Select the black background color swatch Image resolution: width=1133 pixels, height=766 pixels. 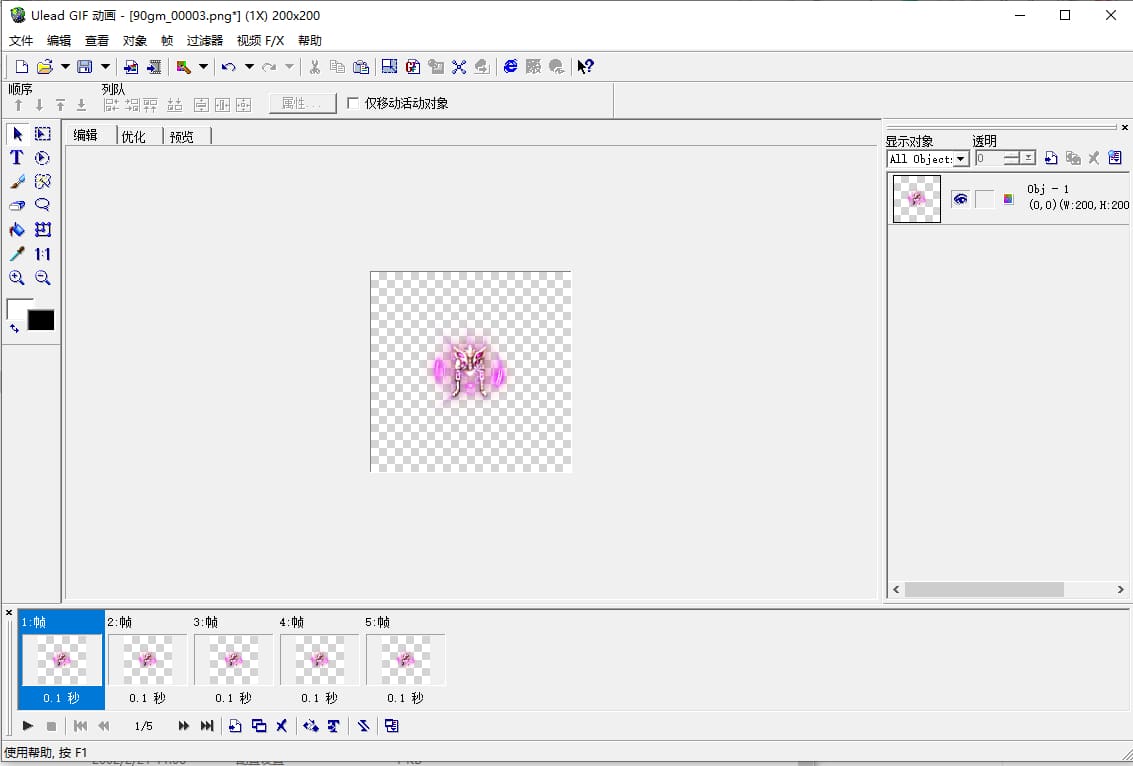(x=40, y=320)
